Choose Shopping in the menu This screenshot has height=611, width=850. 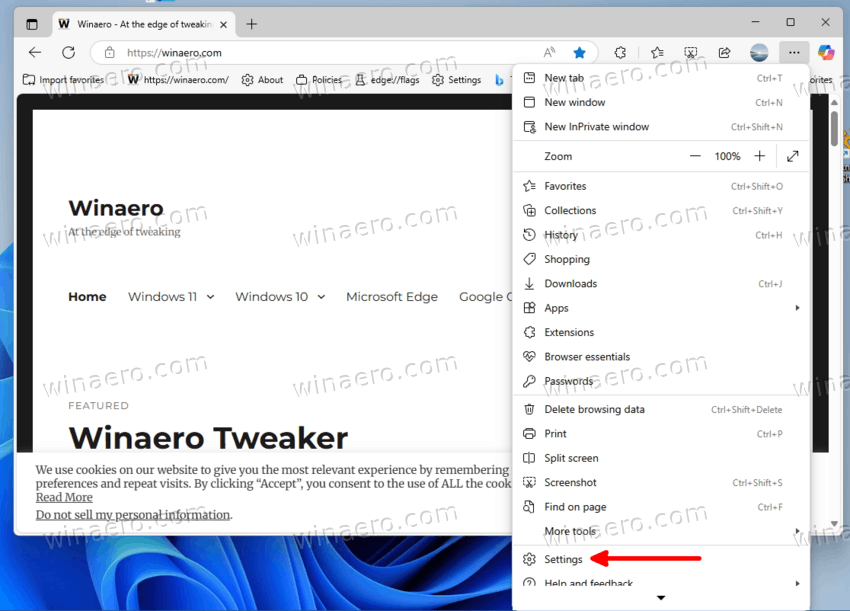click(661, 259)
